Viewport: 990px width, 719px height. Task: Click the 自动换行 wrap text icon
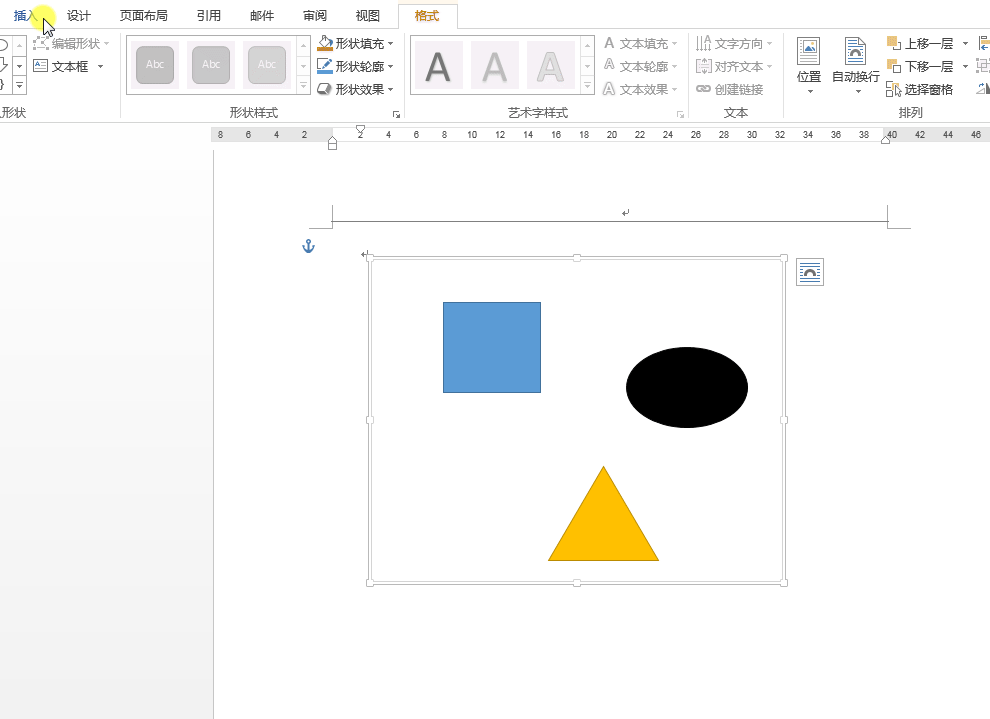point(855,52)
